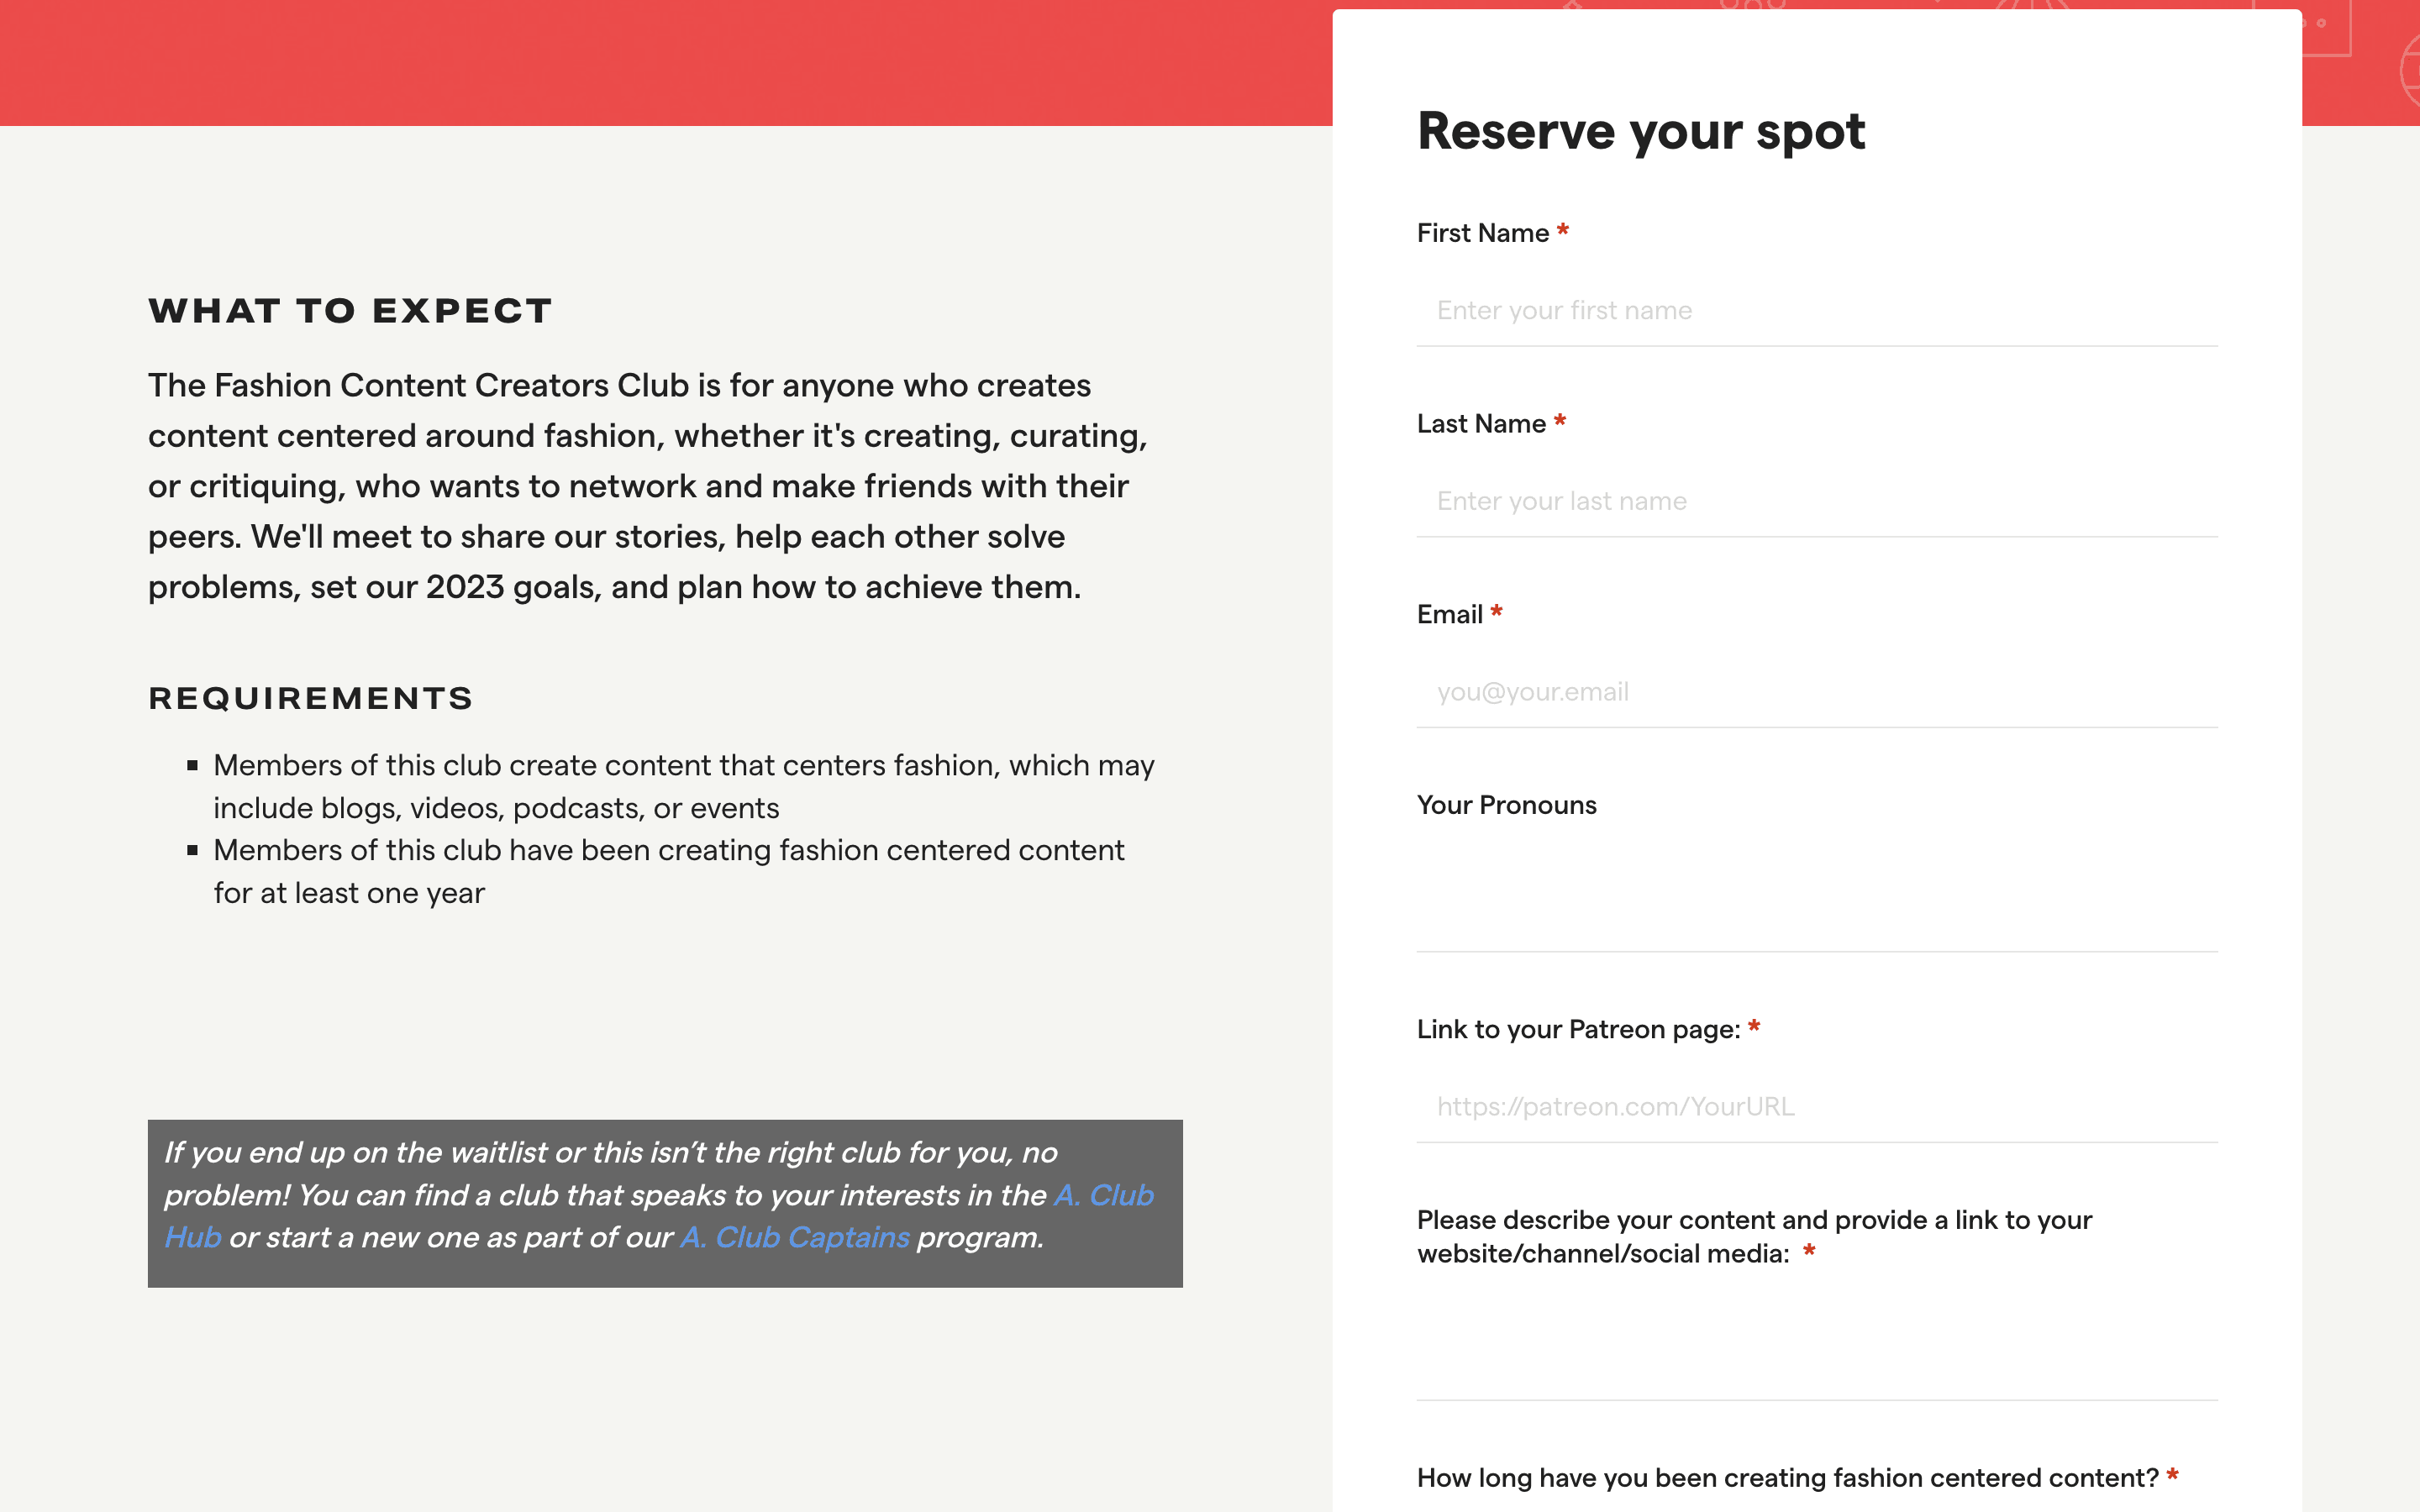
Task: Click the "First Name" field label
Action: point(1482,233)
